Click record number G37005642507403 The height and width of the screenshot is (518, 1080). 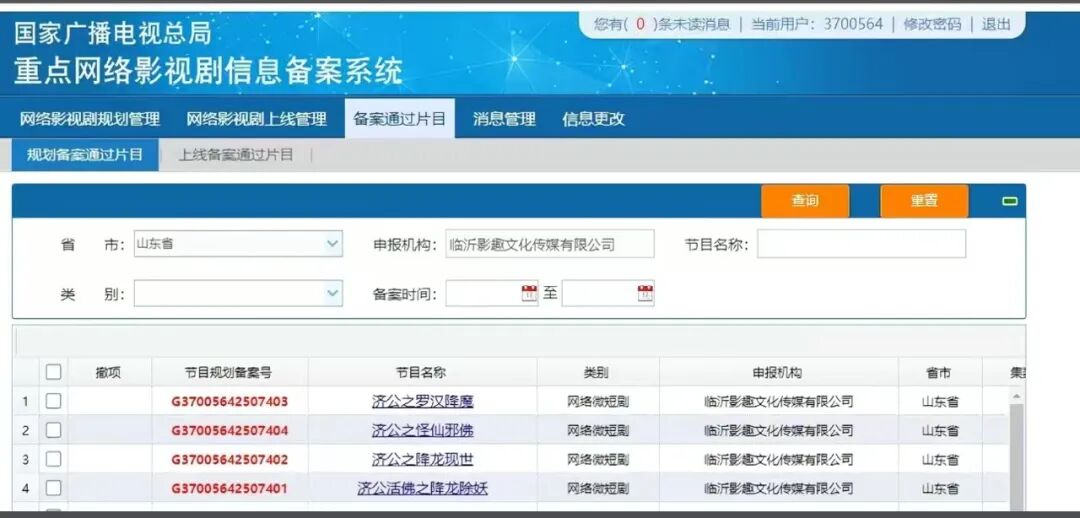(230, 402)
